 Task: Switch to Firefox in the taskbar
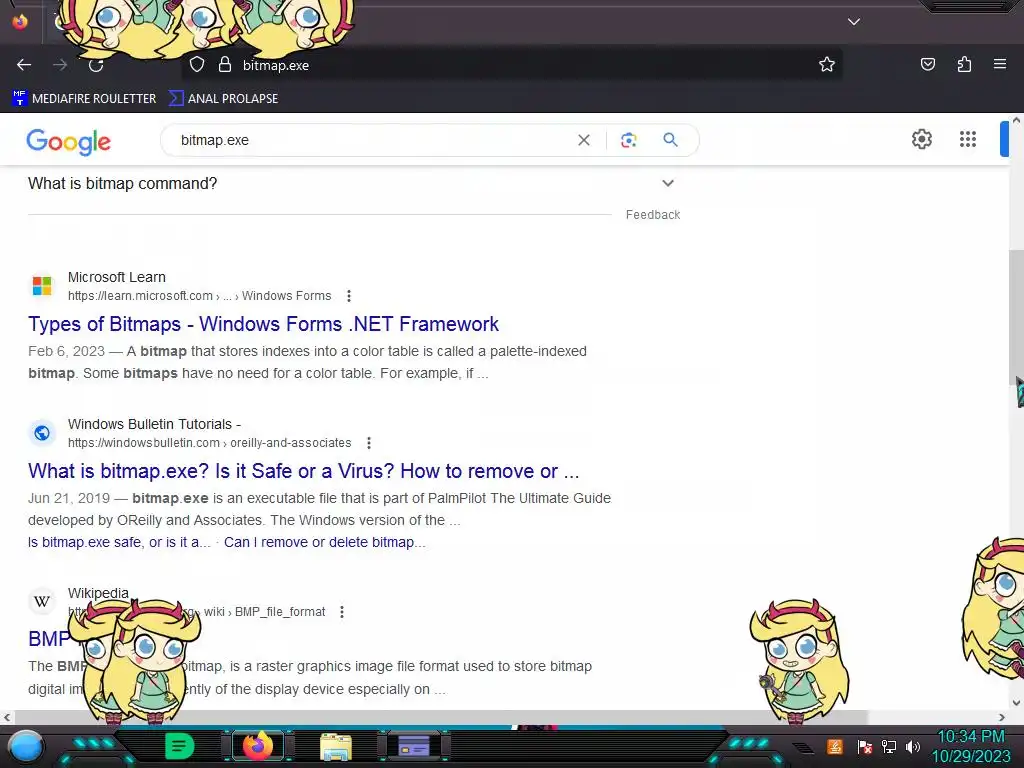[x=257, y=746]
